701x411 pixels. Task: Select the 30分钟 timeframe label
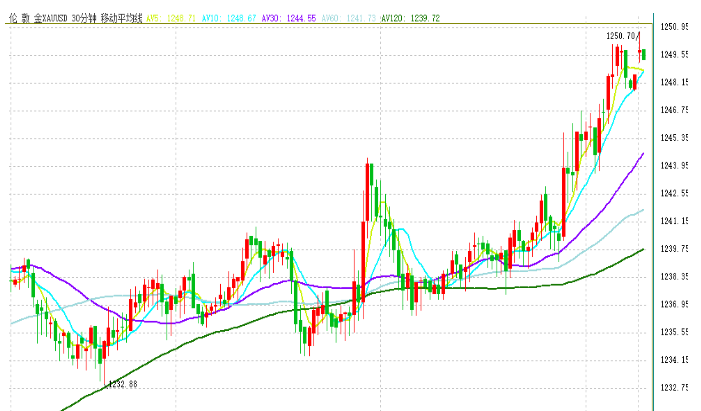coord(84,18)
